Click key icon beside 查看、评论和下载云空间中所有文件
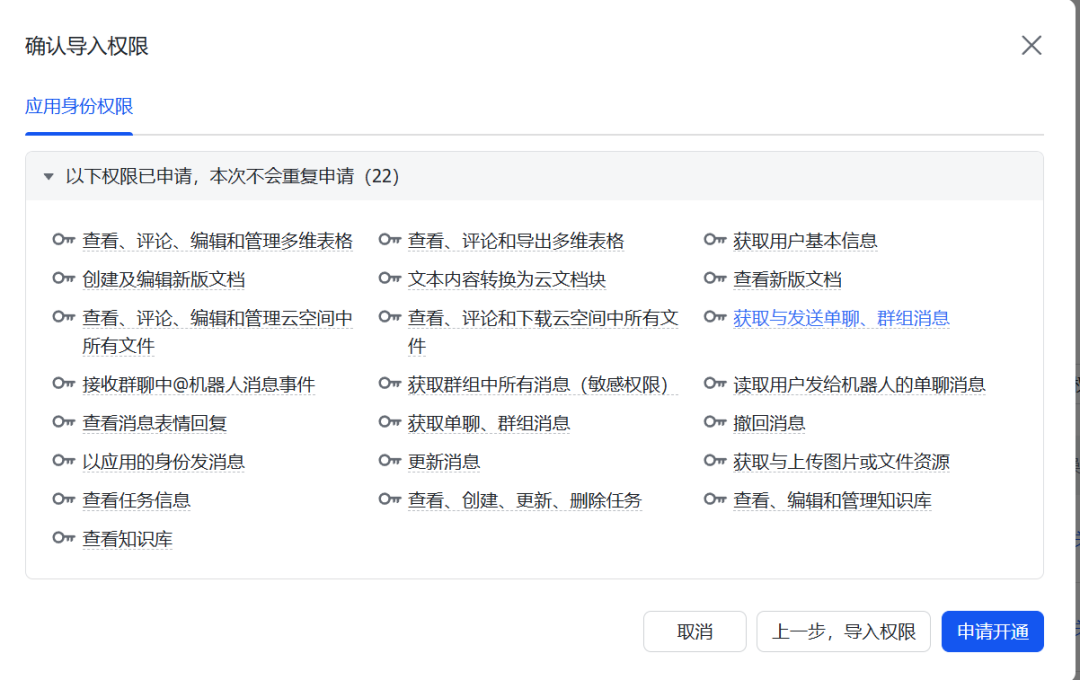The image size is (1080, 680). tap(389, 317)
